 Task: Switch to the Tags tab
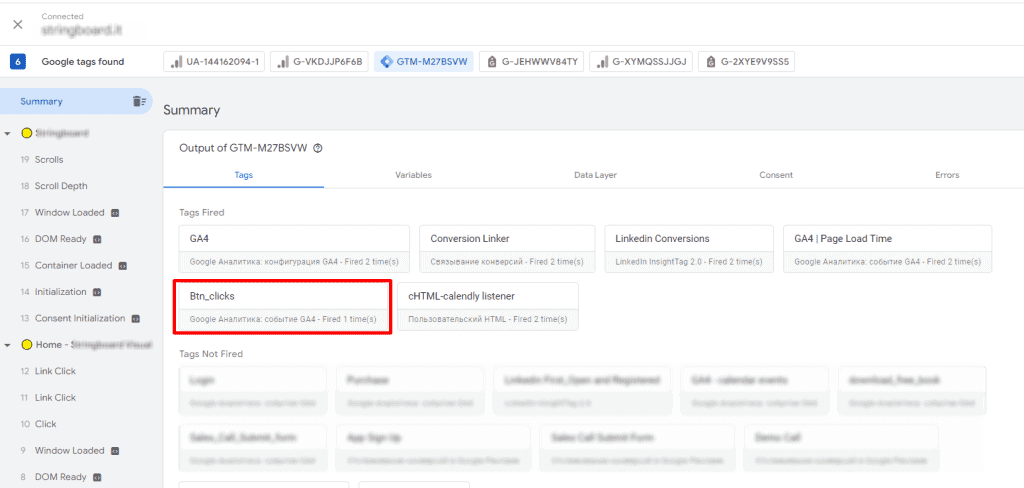click(x=244, y=175)
